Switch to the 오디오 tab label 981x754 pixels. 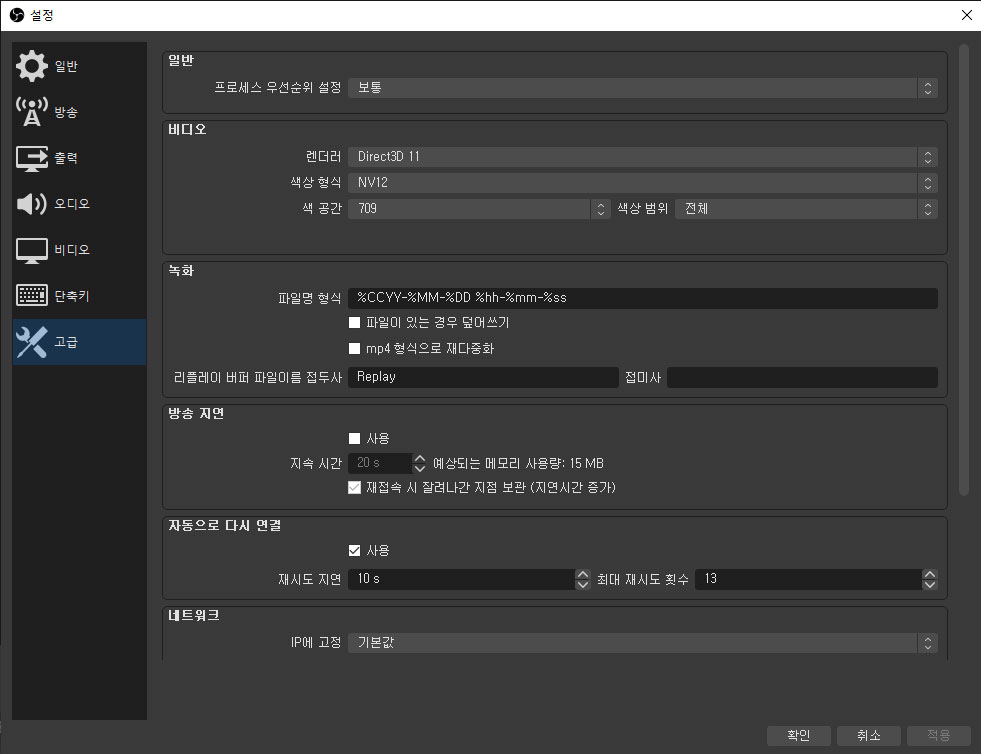tap(71, 203)
